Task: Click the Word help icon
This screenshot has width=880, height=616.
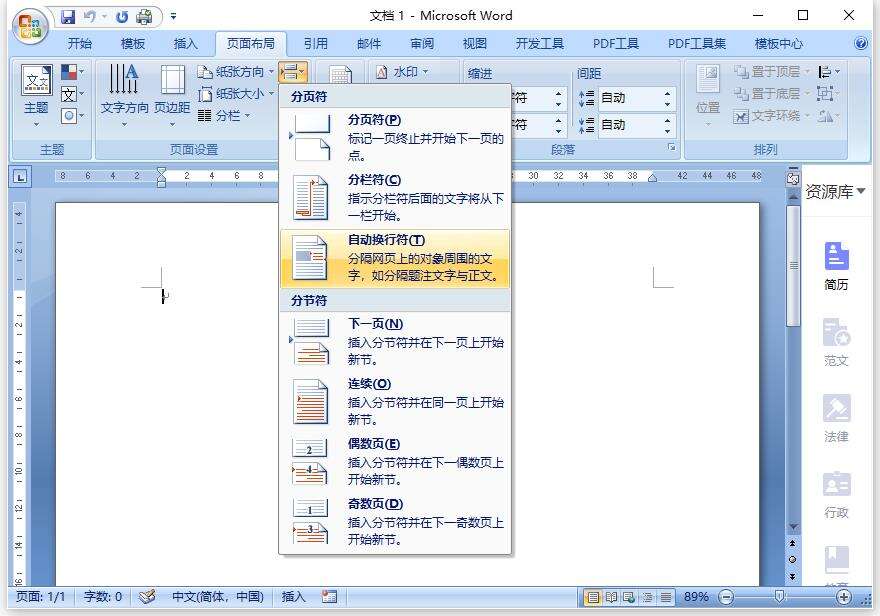Action: [x=860, y=43]
